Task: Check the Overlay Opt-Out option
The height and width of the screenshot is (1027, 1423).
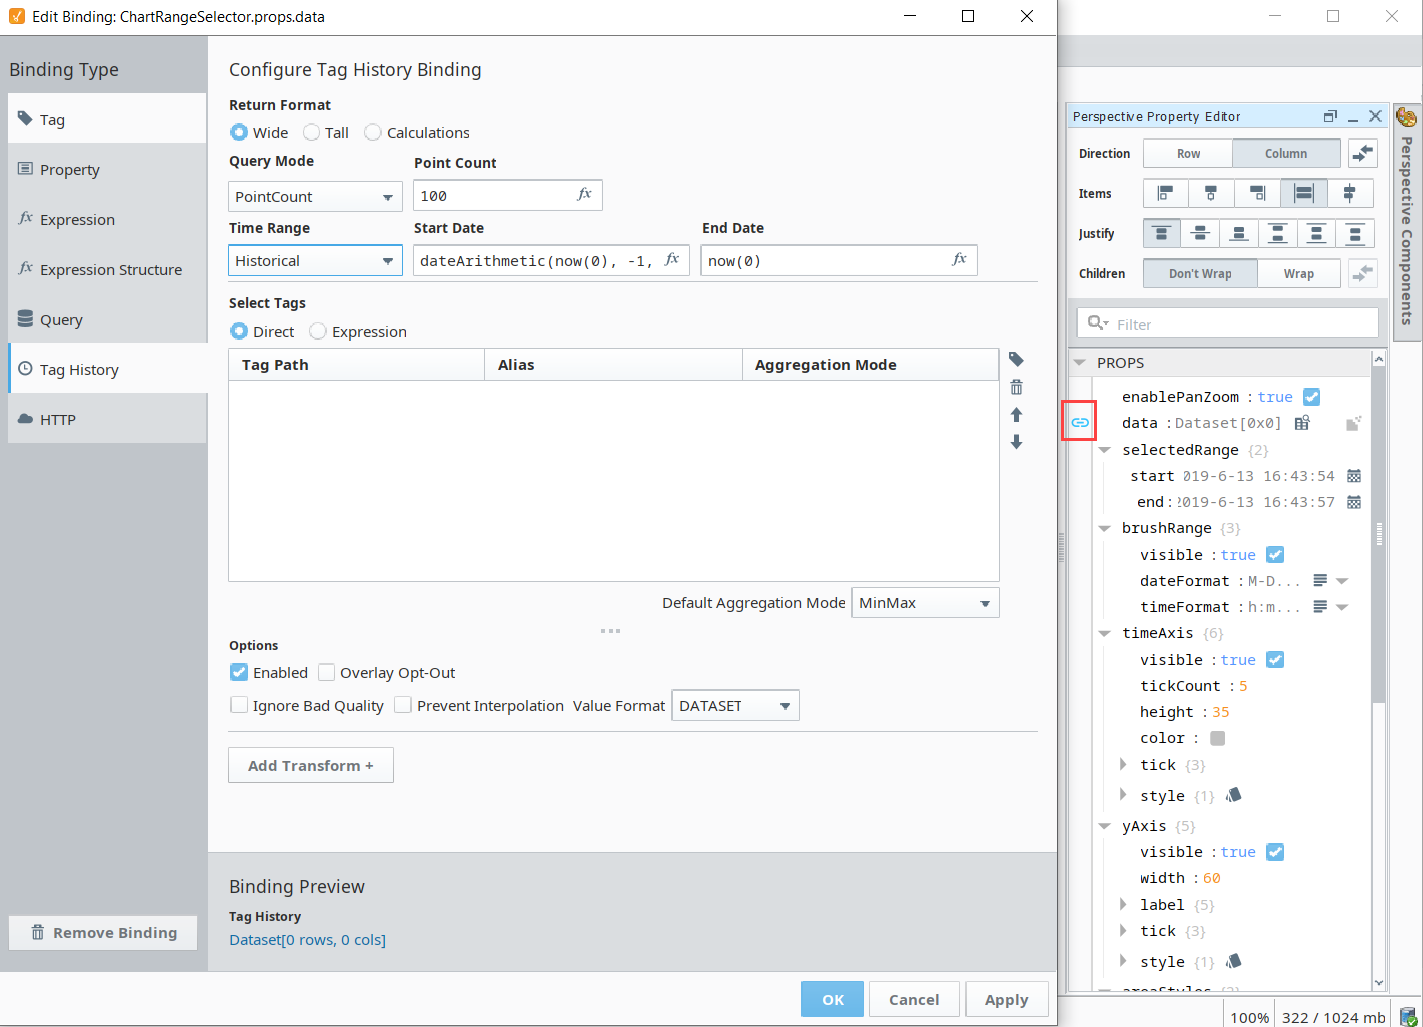Action: [327, 672]
